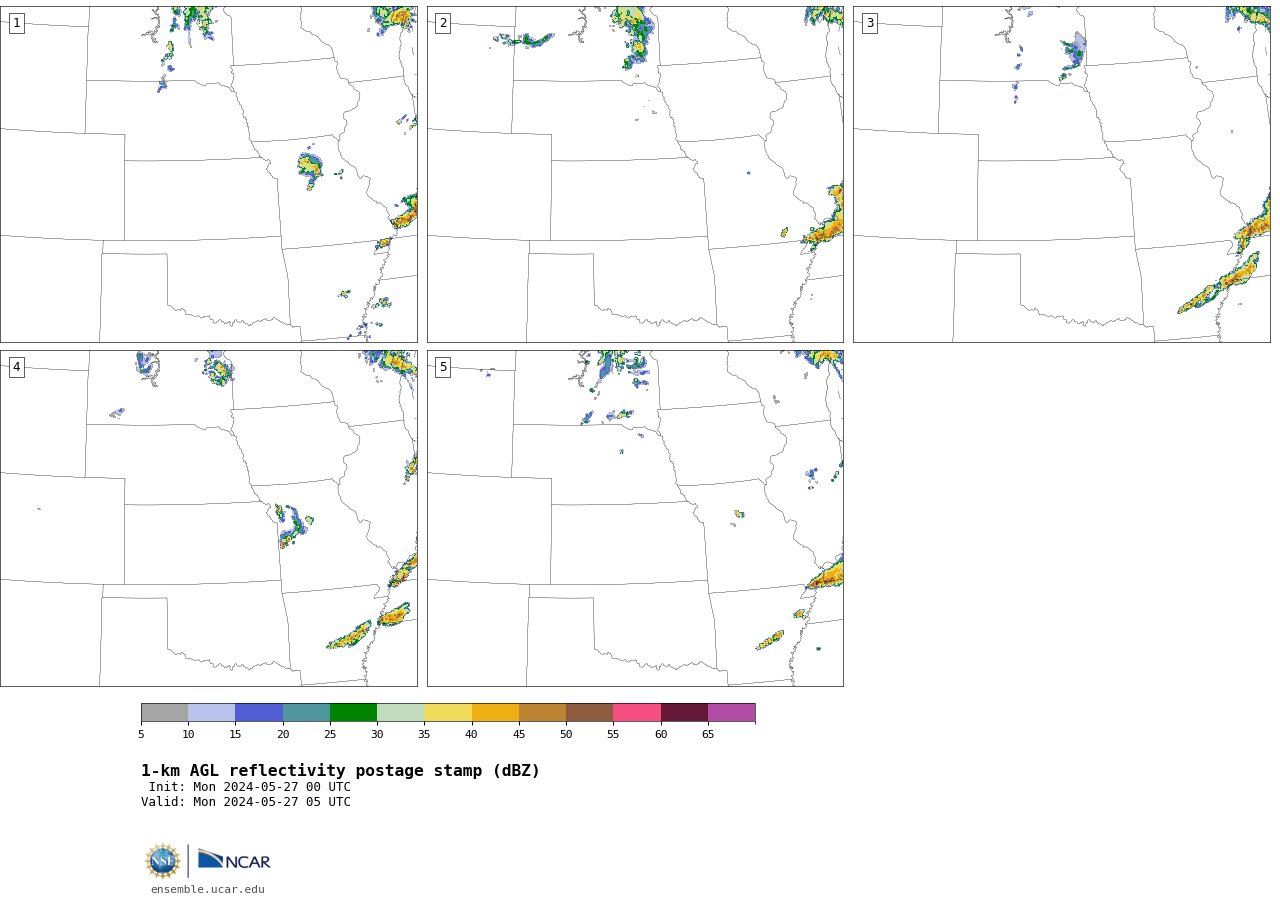
Task: Click the yellow 35-40 dBZ swatch
Action: pyautogui.click(x=448, y=712)
